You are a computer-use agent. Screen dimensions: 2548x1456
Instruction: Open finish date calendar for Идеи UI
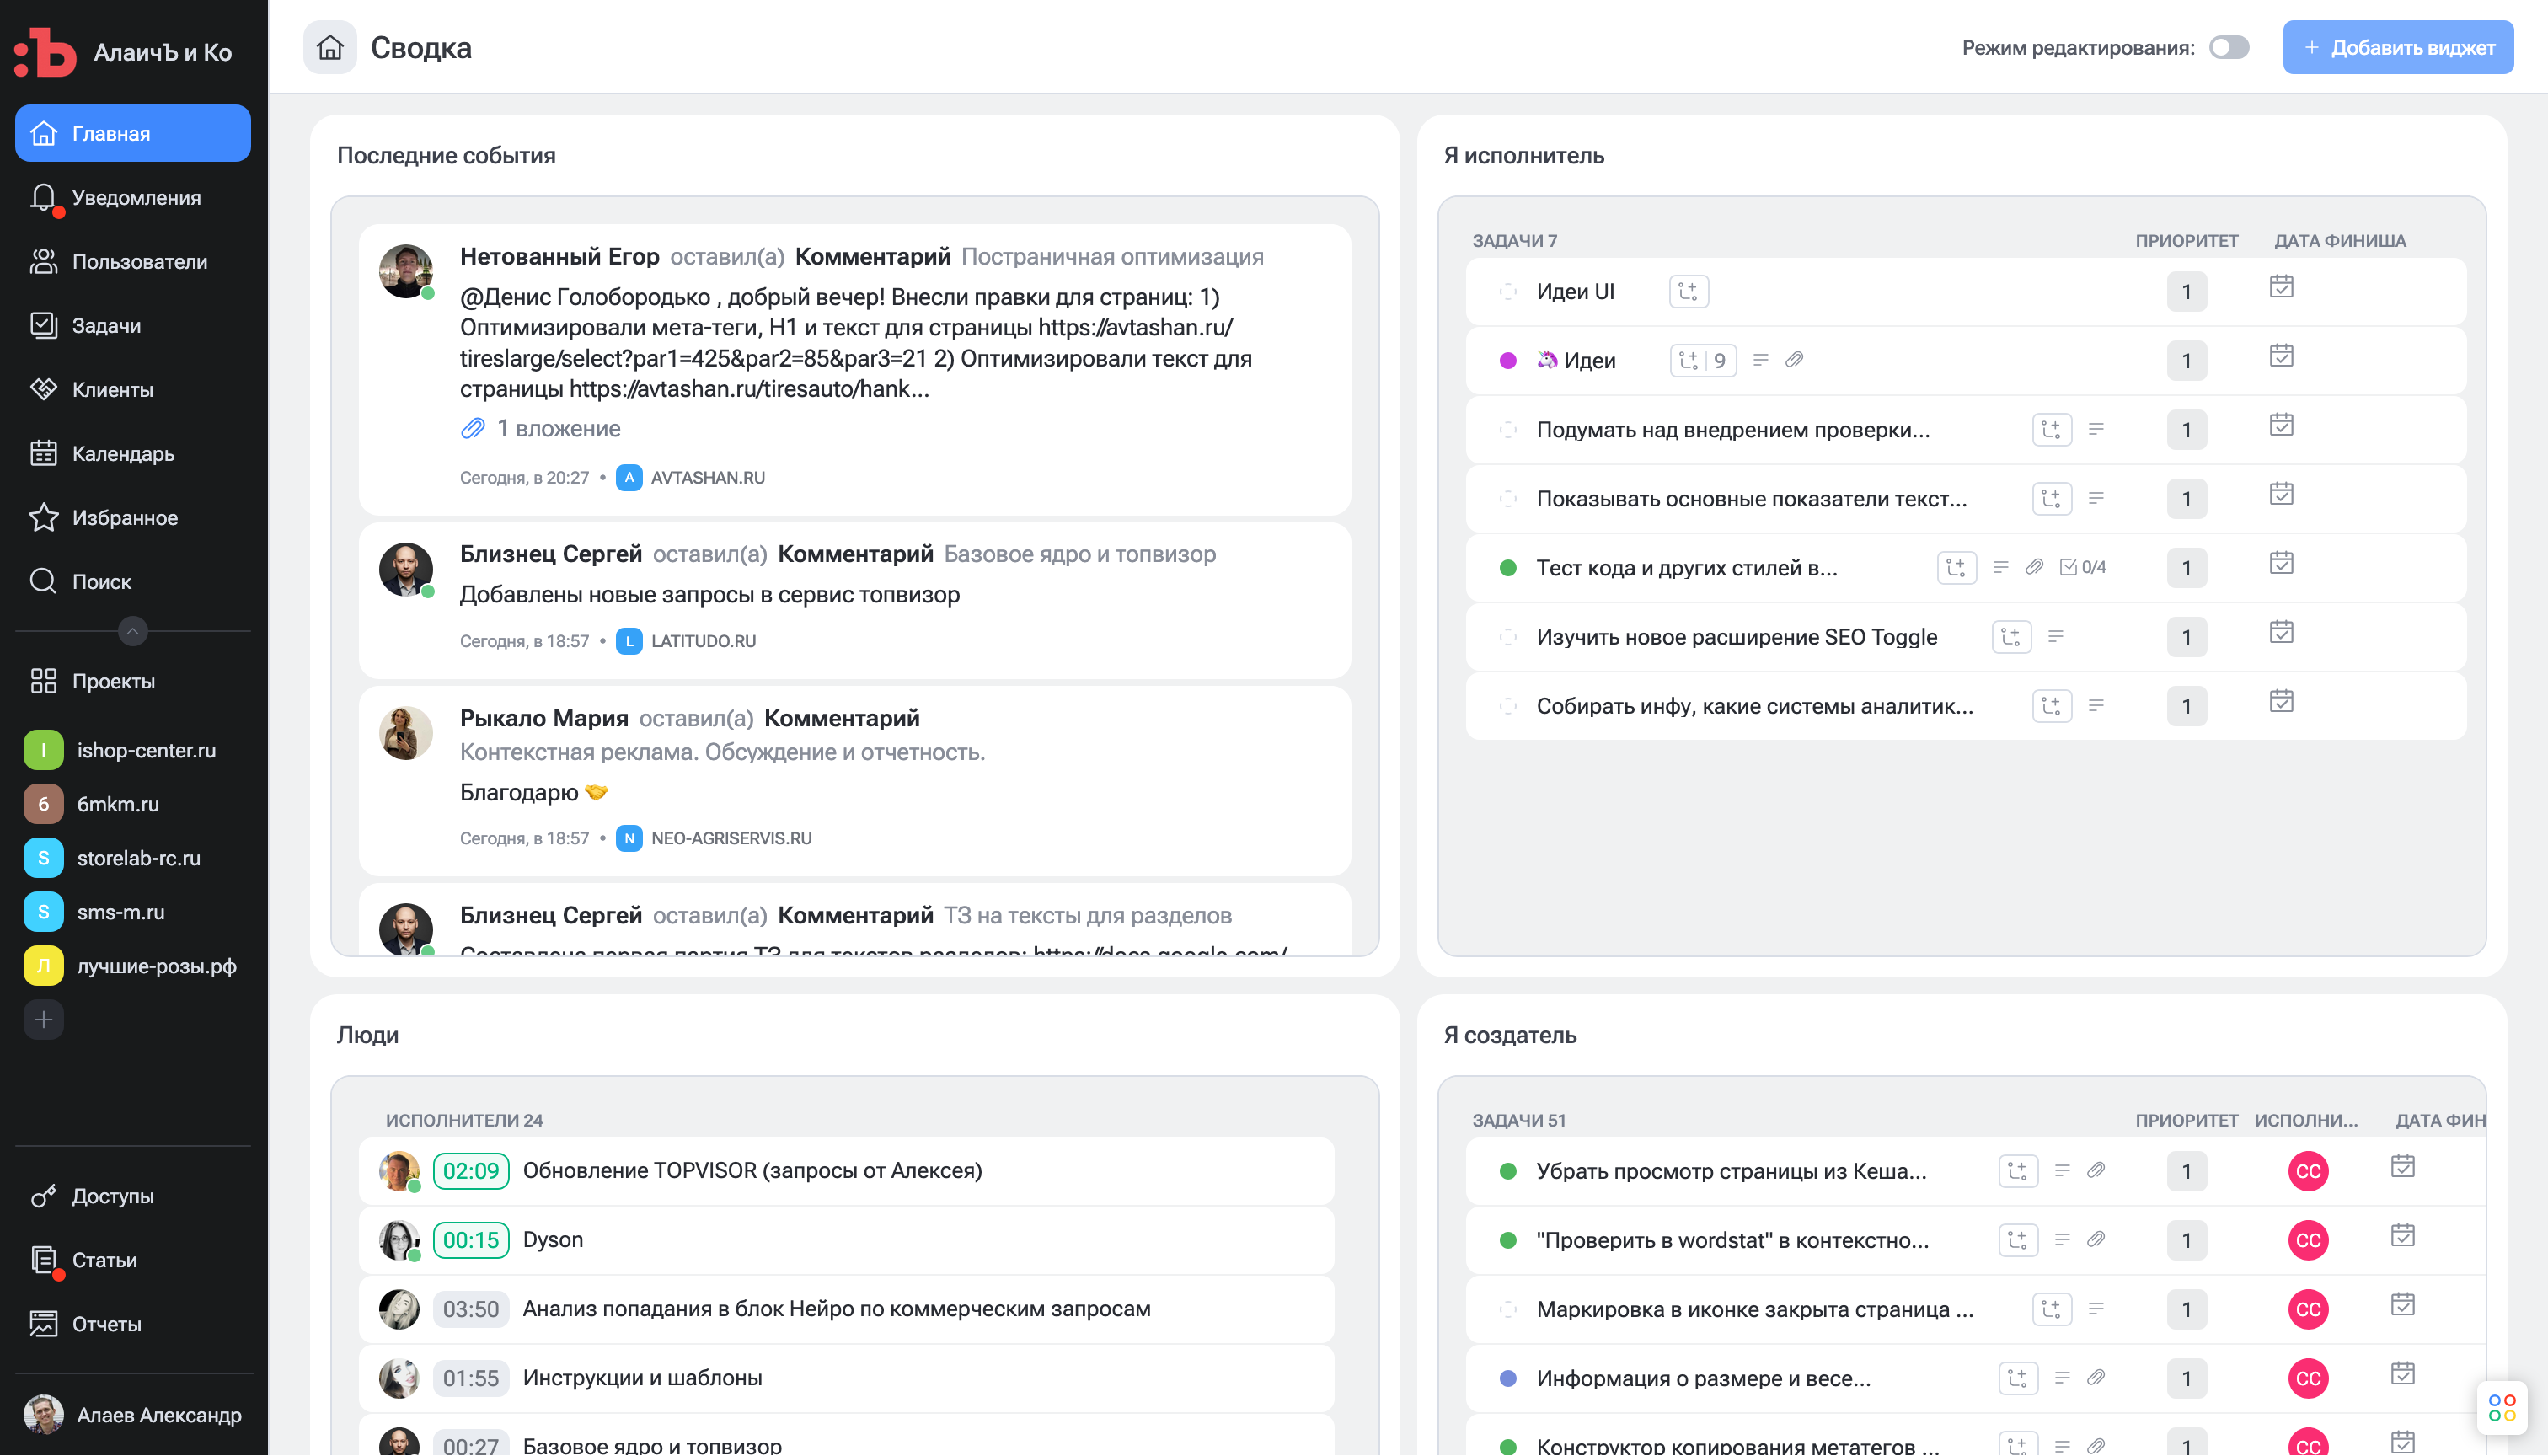click(2281, 287)
